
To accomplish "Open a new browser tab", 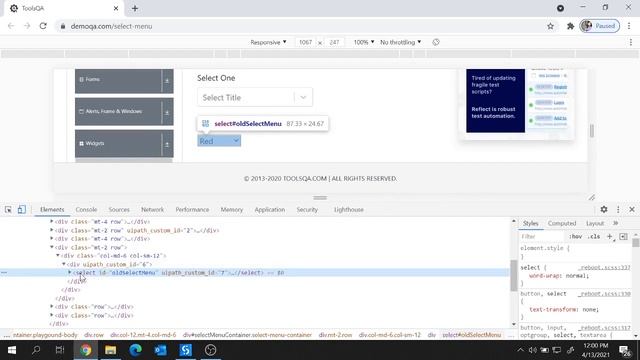I will (x=135, y=8).
